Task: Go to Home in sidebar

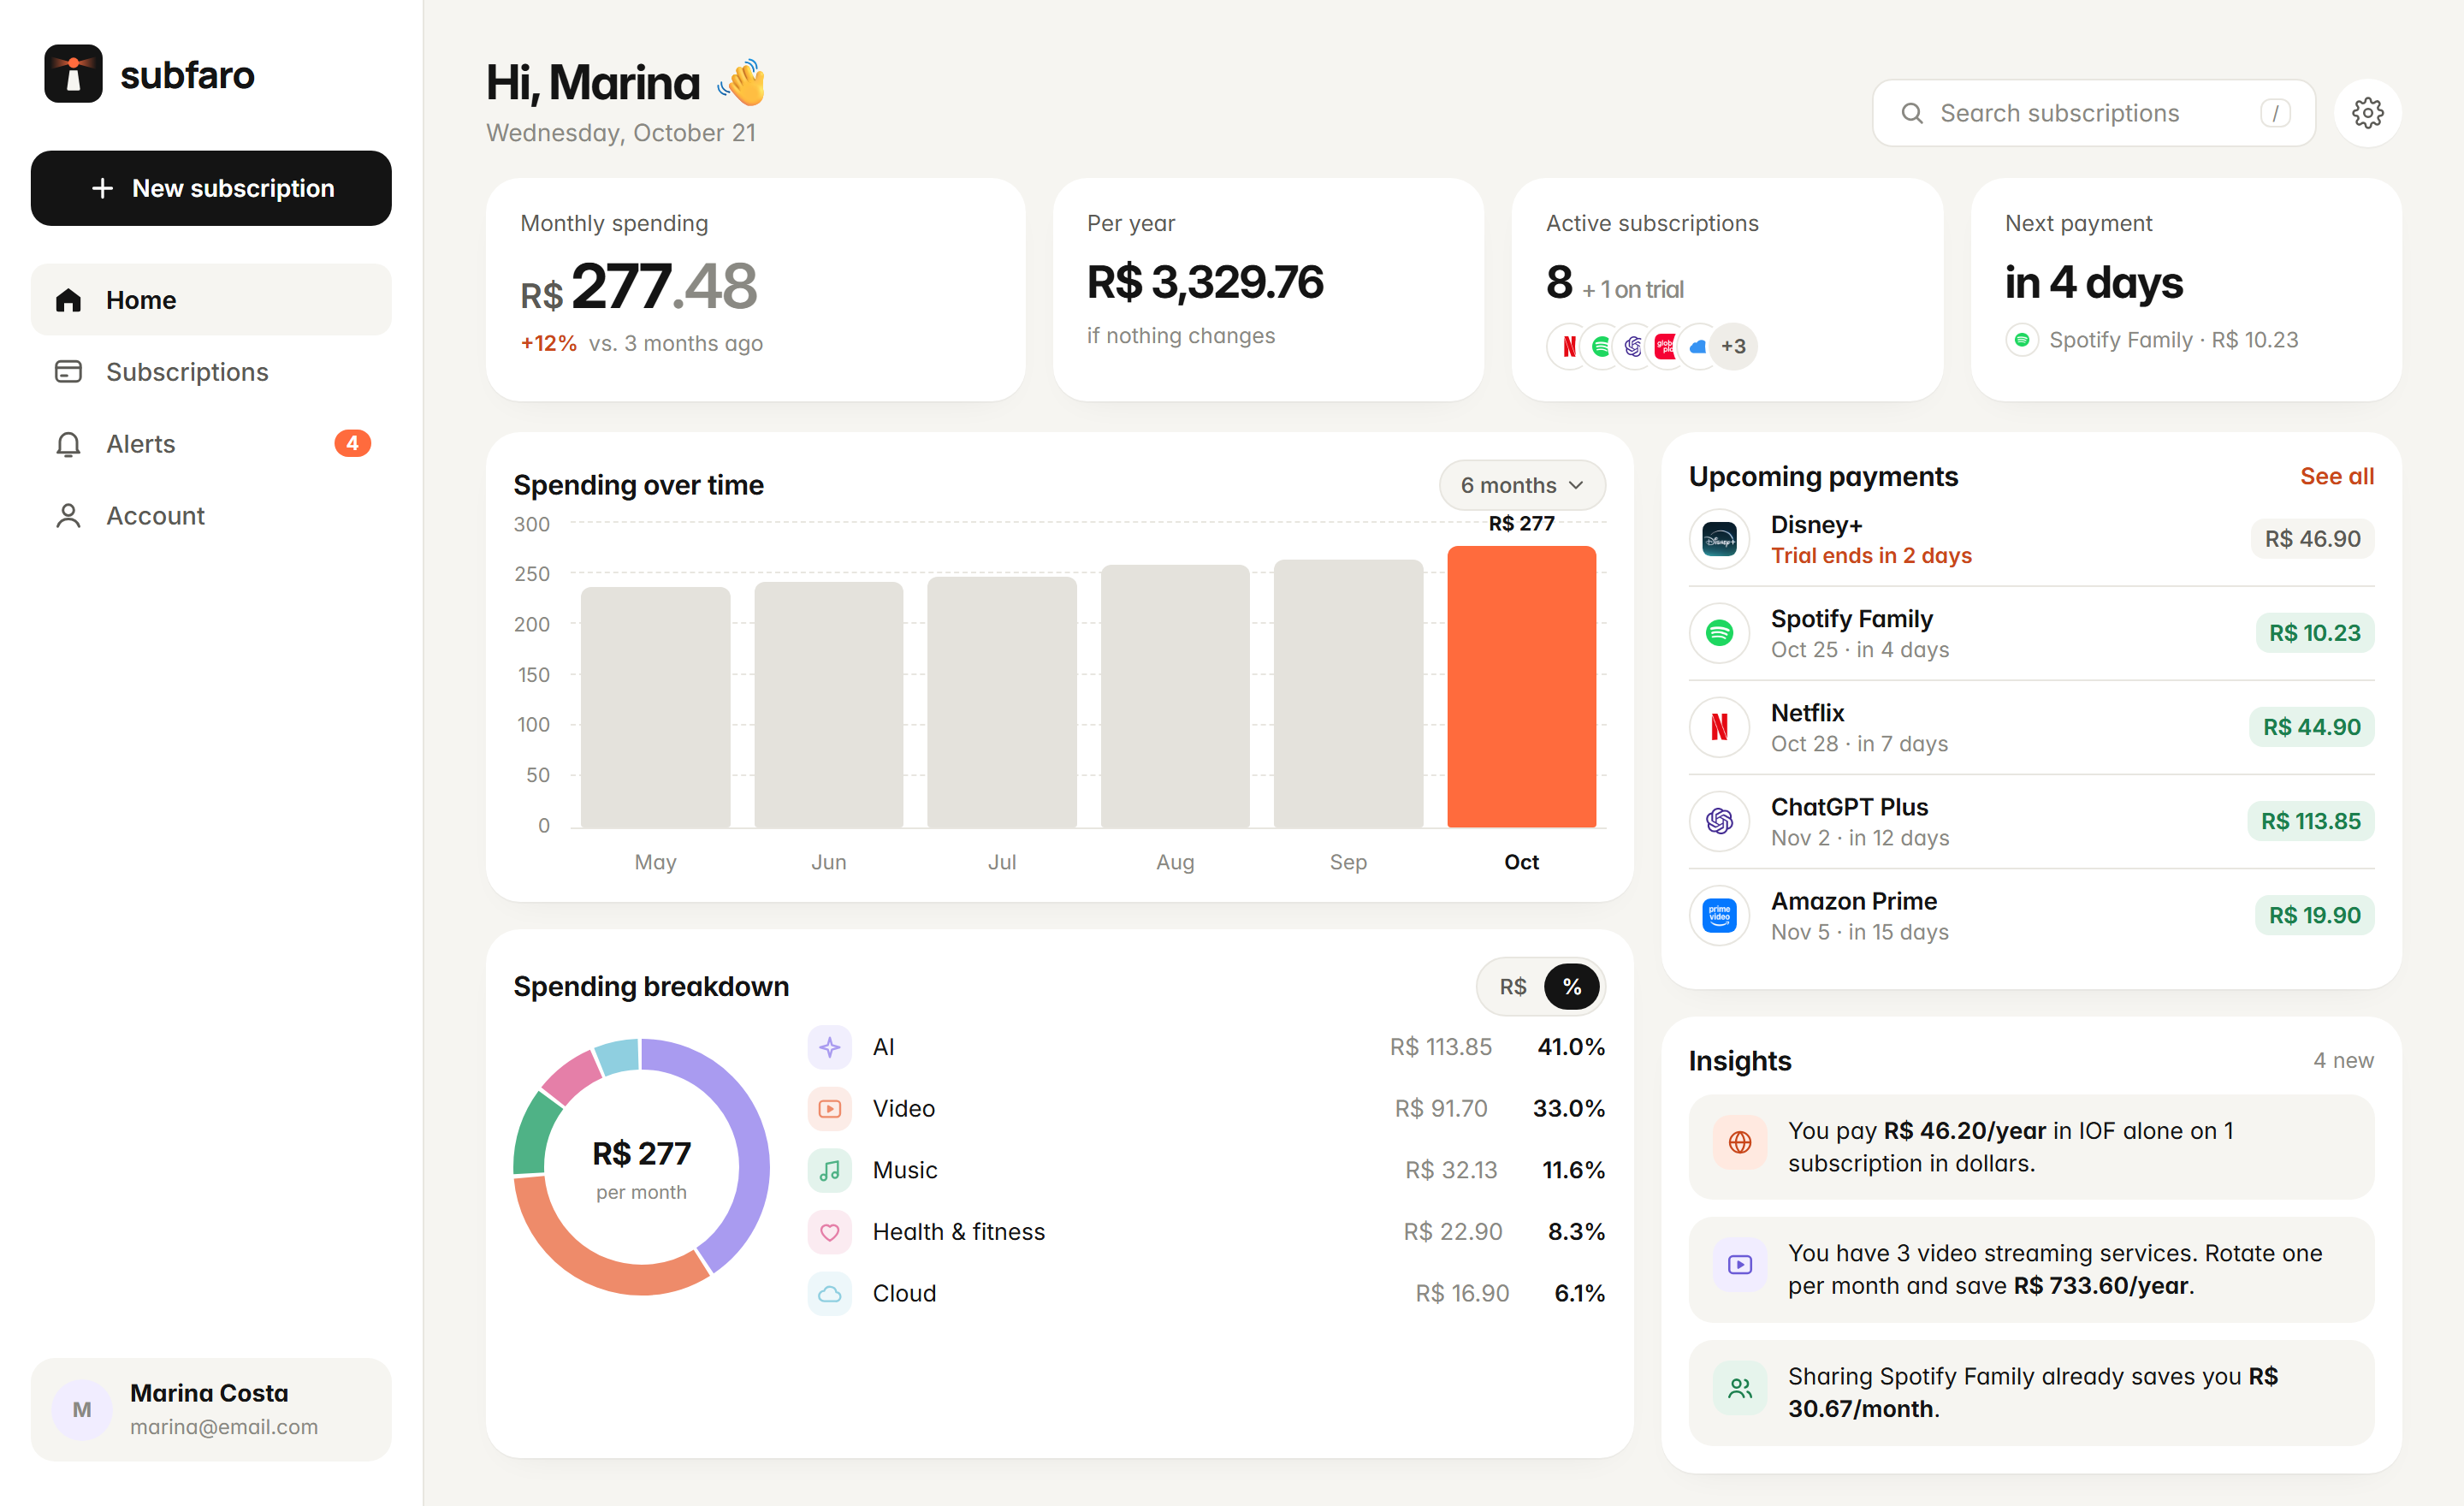Action: pos(211,300)
